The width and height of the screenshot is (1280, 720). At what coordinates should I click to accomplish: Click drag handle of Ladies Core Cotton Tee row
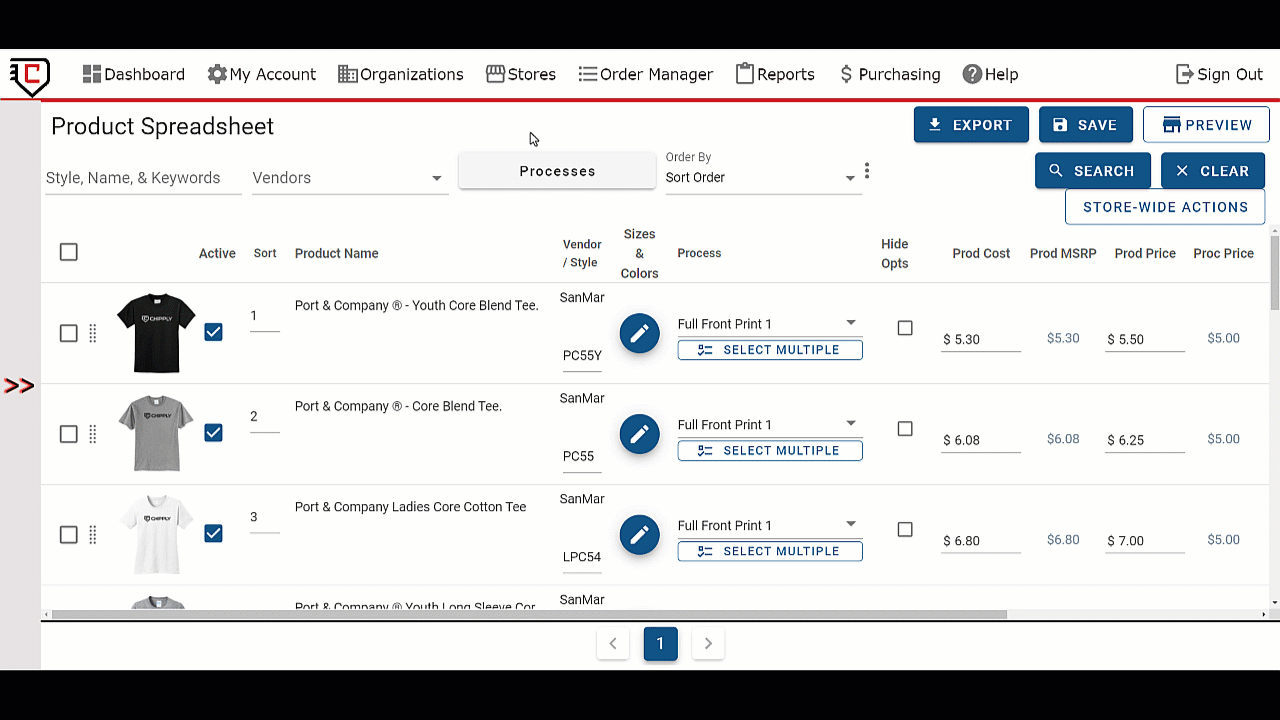(93, 535)
